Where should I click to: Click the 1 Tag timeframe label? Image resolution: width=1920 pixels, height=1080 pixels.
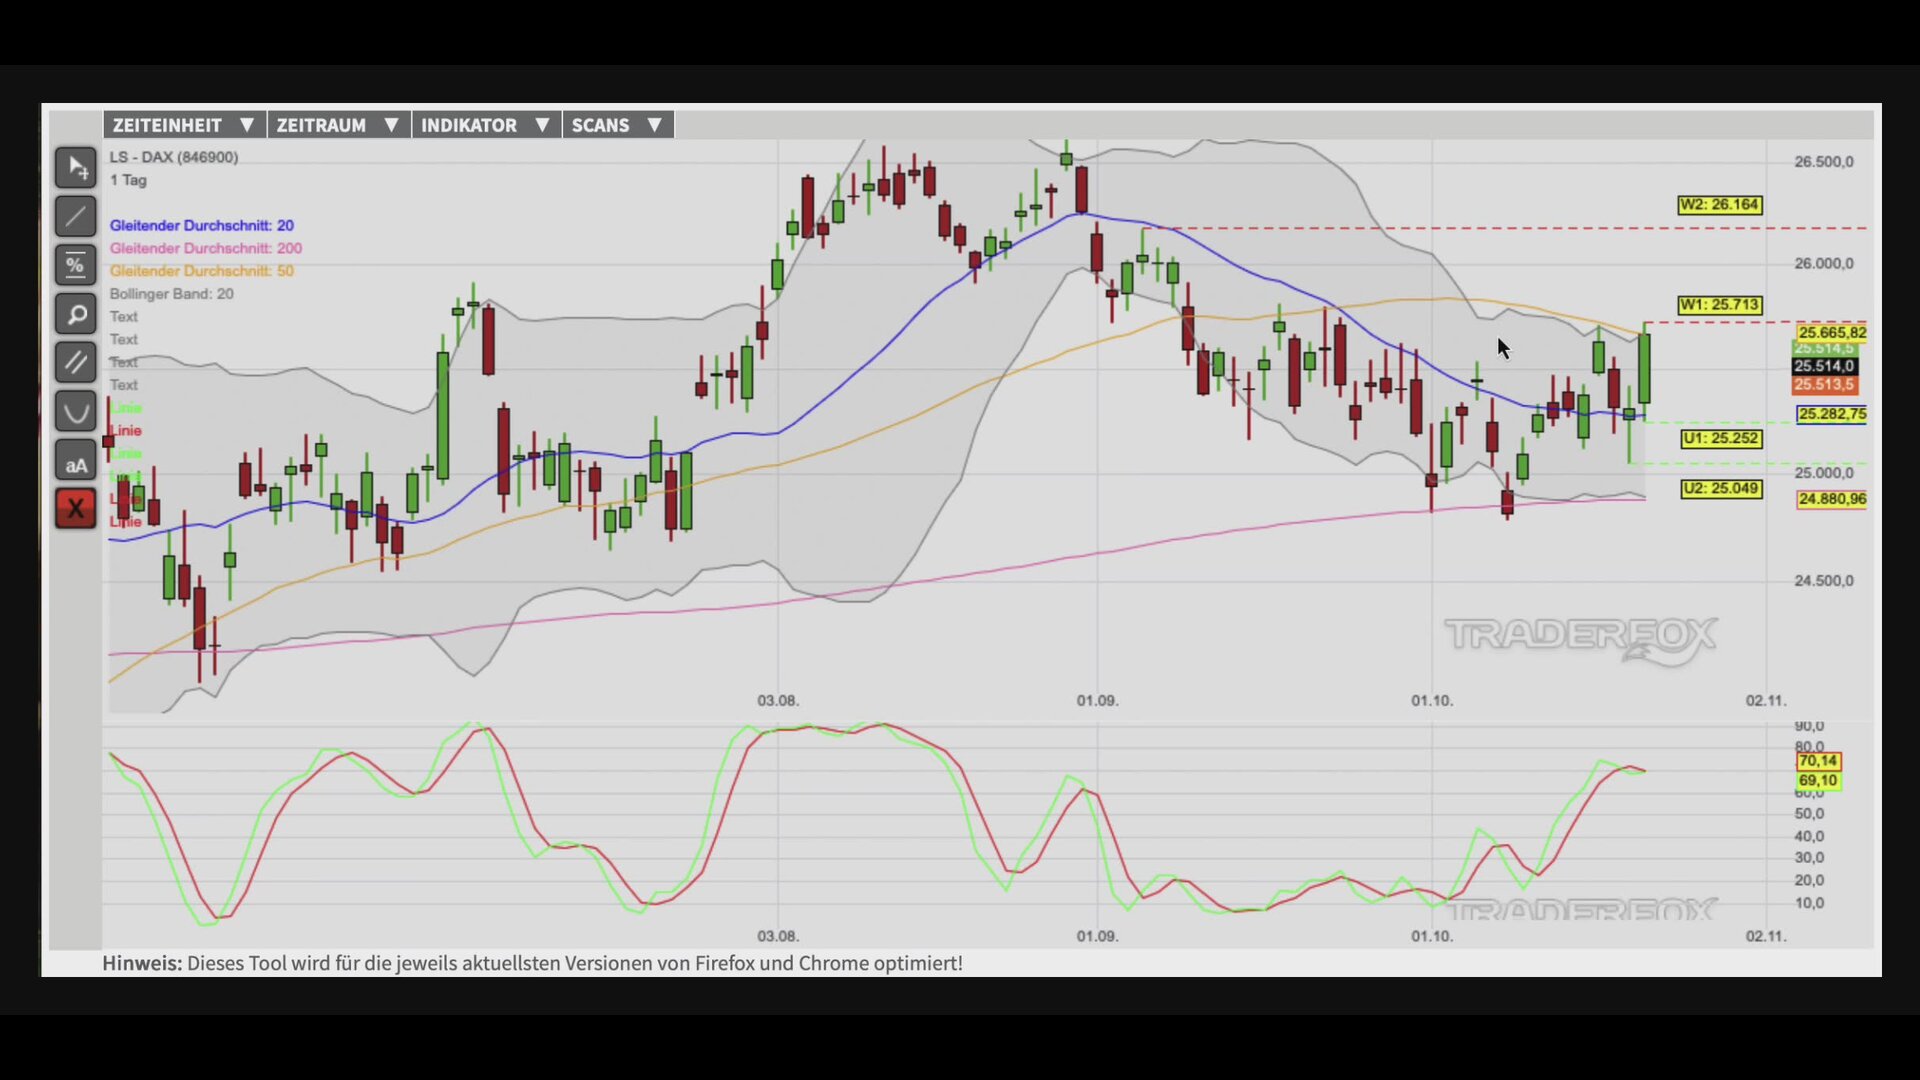pos(128,180)
